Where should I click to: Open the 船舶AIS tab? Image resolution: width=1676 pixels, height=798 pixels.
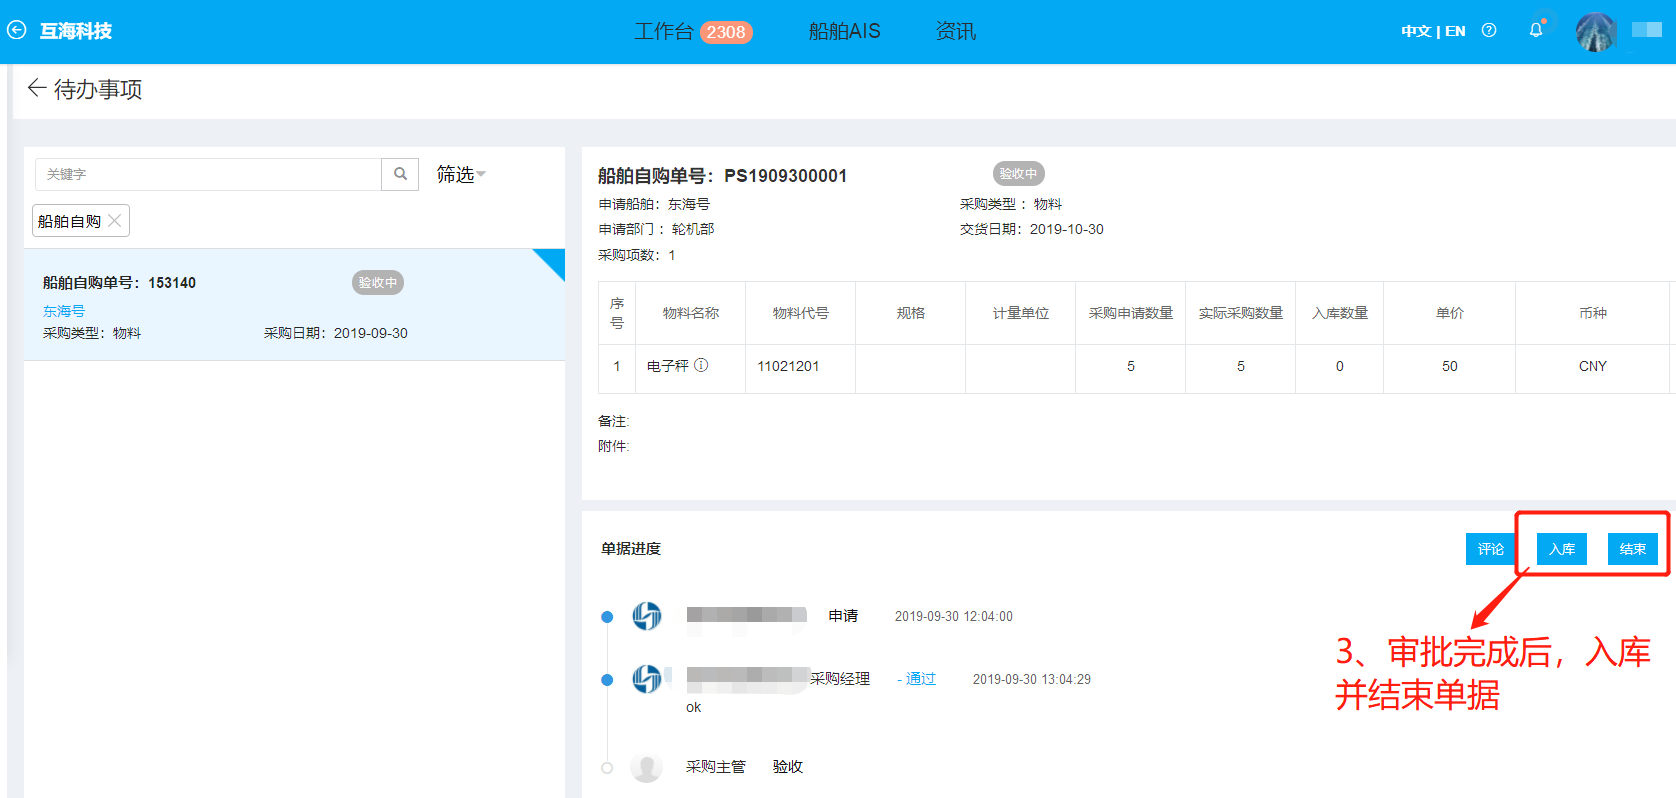[845, 31]
